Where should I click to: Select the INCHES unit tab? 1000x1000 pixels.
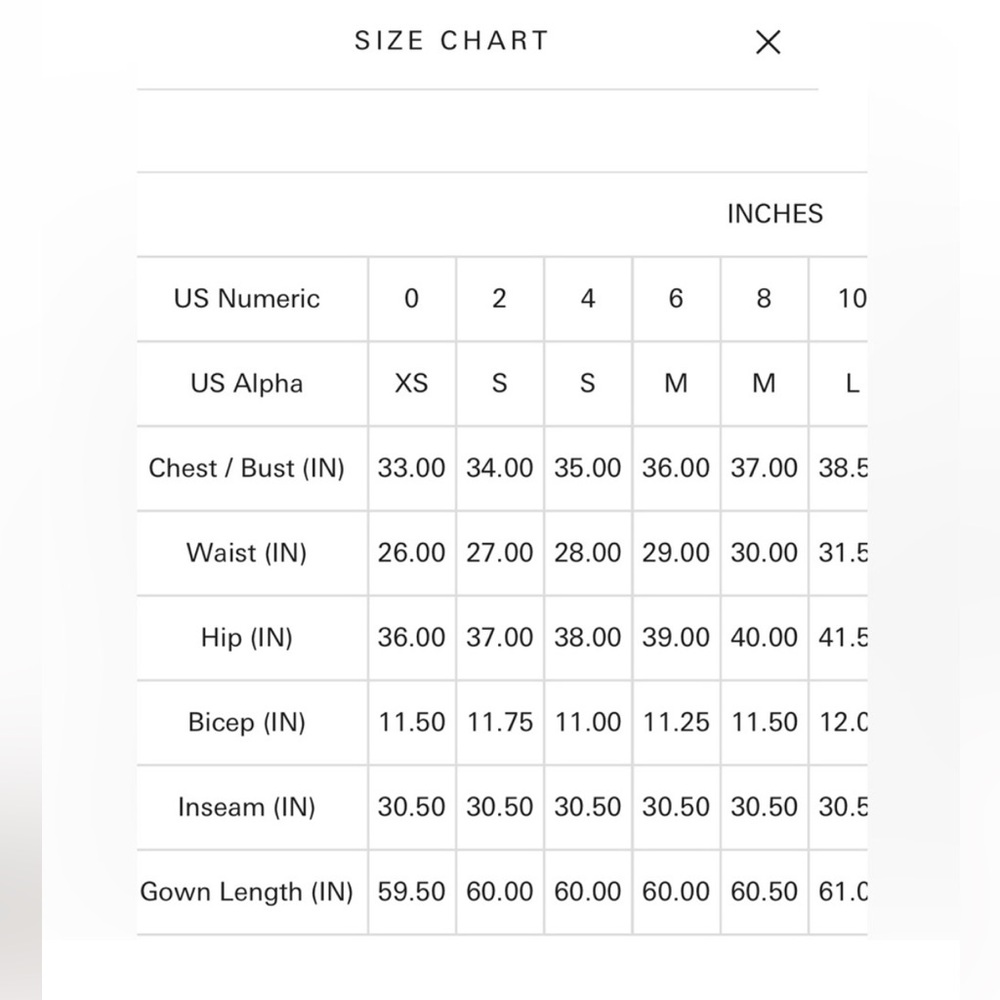pos(775,214)
